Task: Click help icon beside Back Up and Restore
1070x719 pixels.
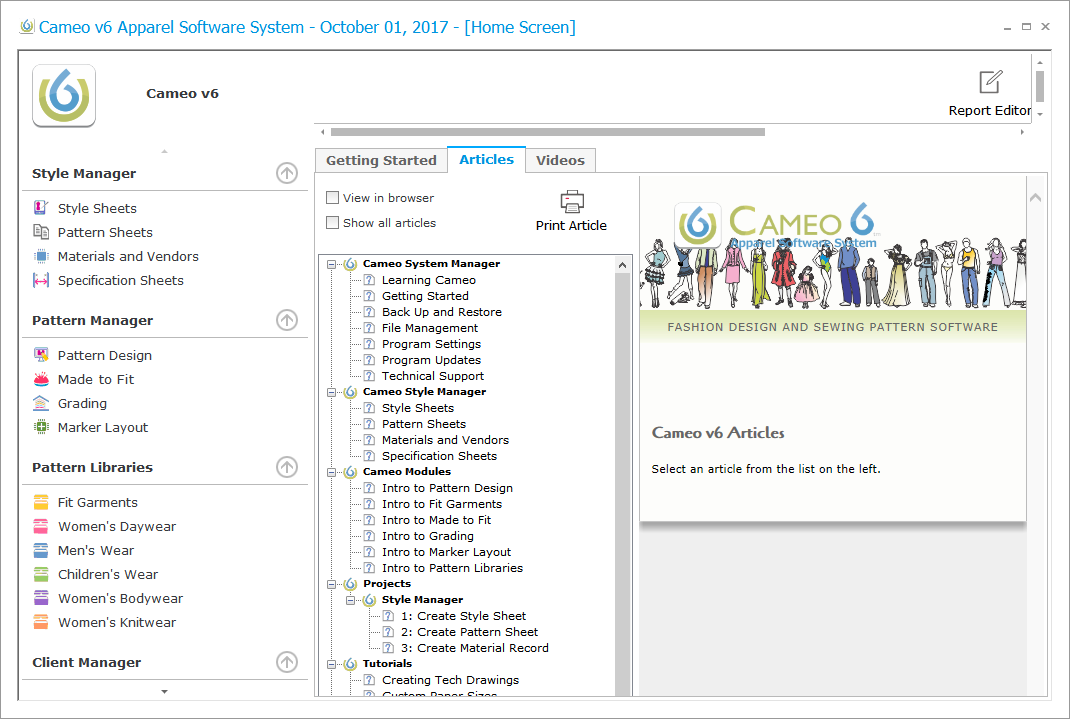Action: pos(369,312)
